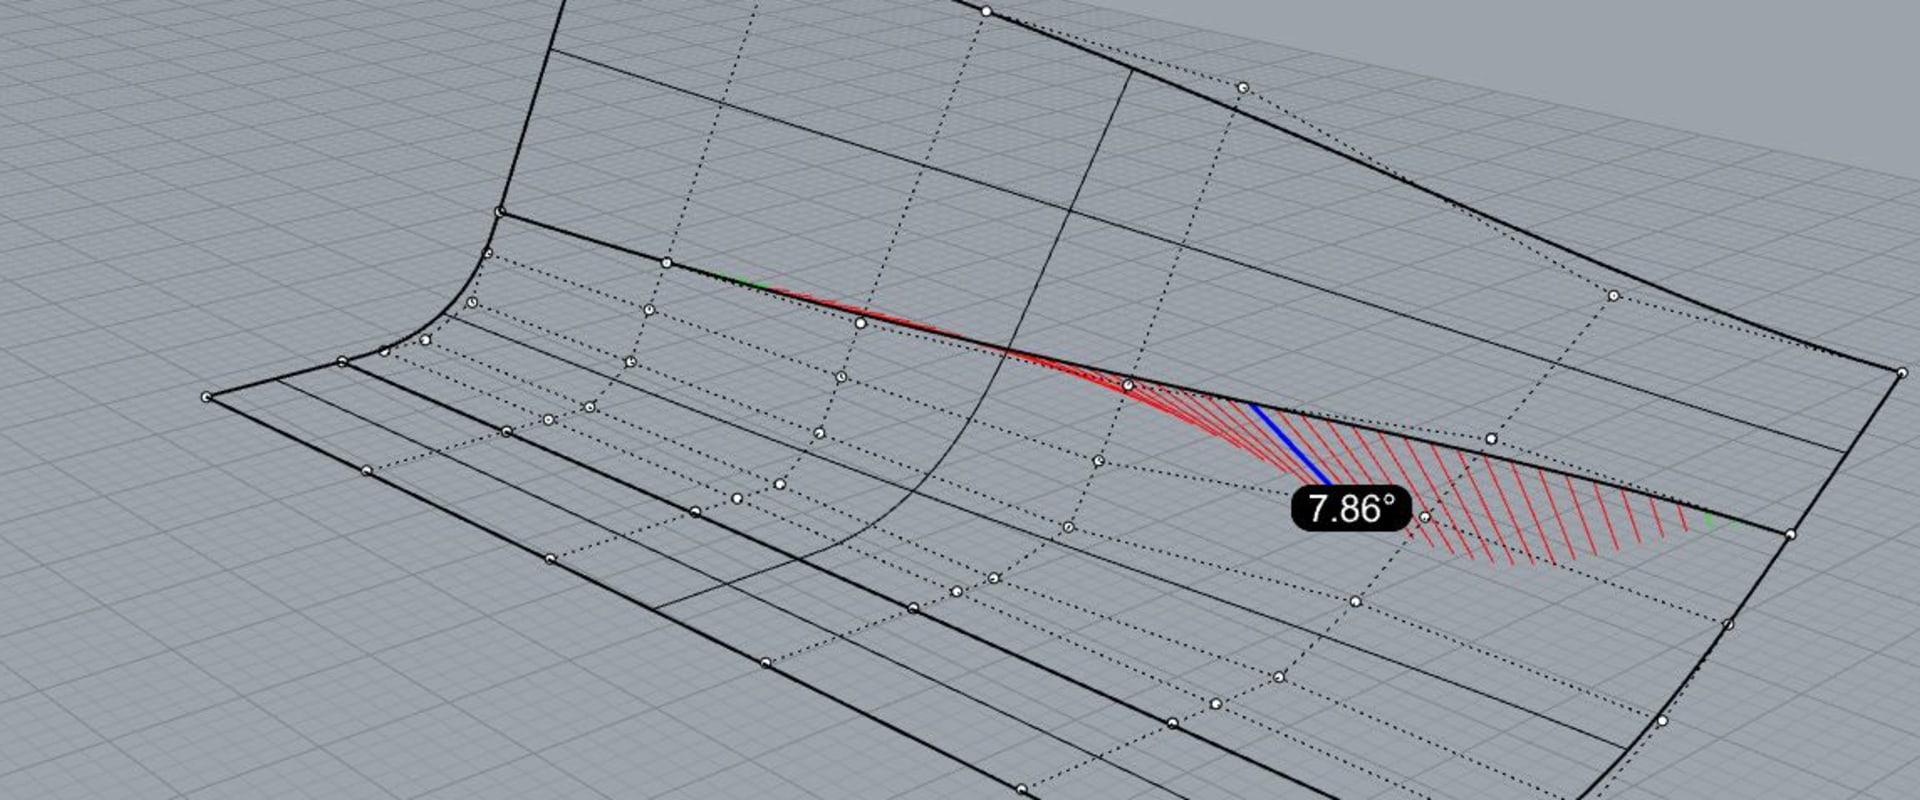
Task: Select the seam control point beside the green hairs
Action: tap(667, 263)
